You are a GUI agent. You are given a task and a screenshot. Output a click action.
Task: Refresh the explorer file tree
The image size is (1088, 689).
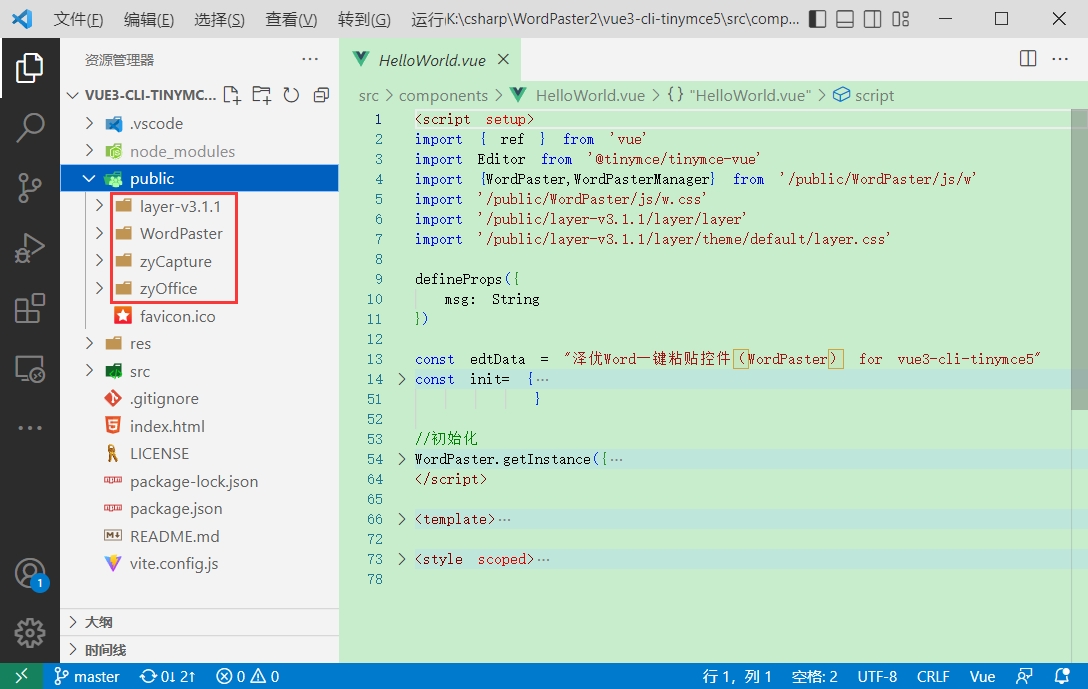coord(291,95)
